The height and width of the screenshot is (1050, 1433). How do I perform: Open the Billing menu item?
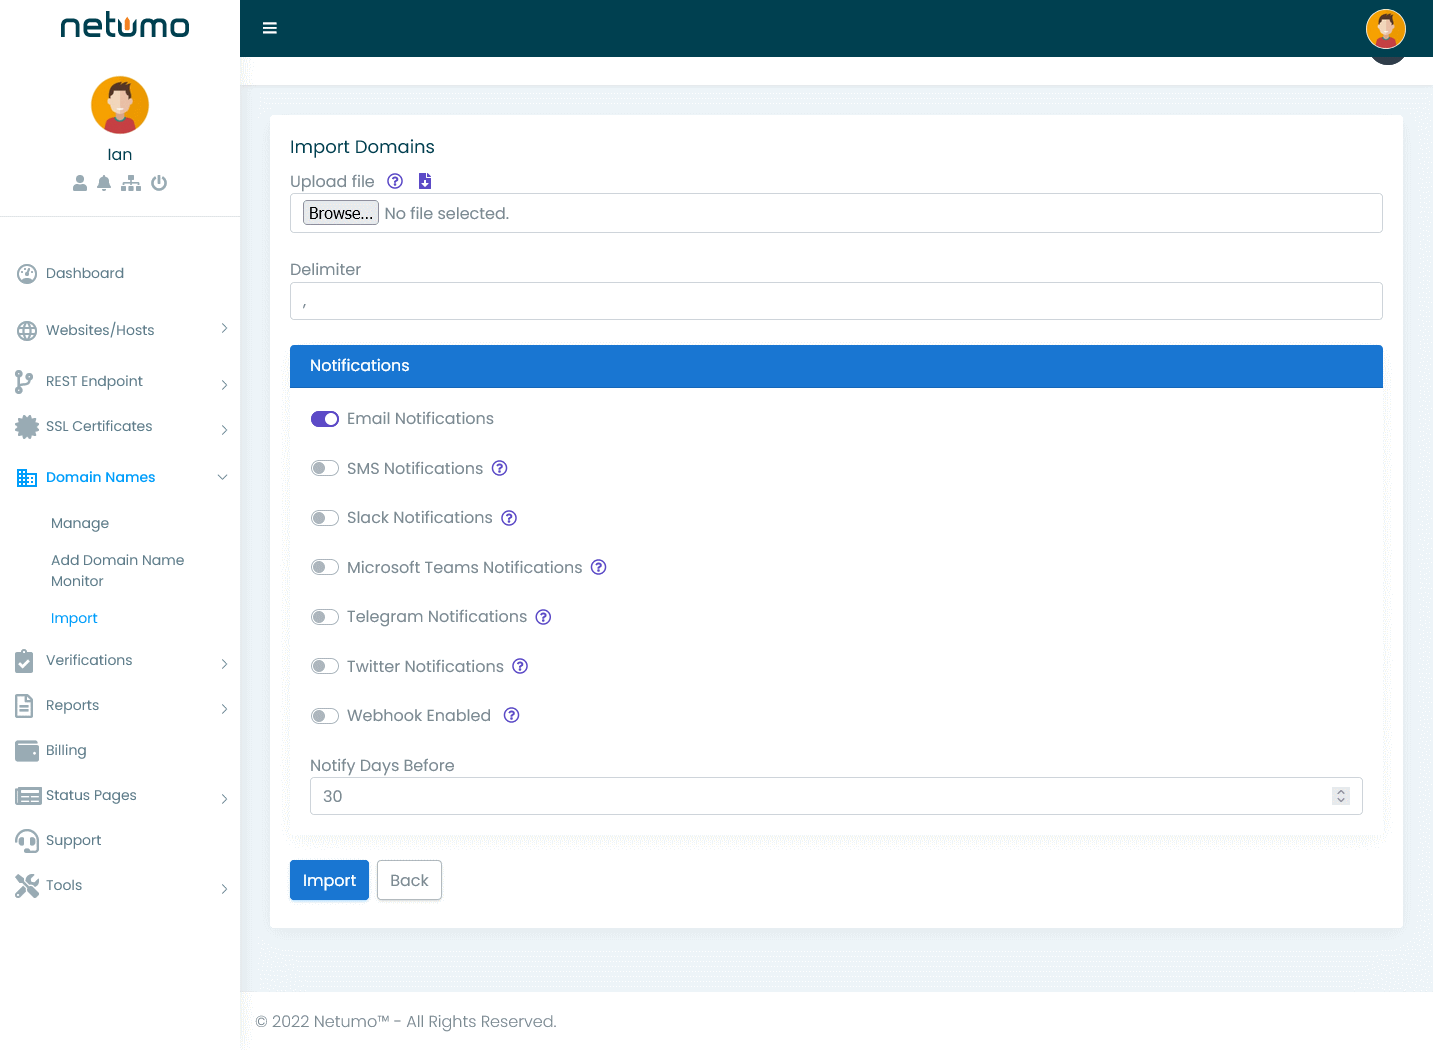pyautogui.click(x=66, y=750)
